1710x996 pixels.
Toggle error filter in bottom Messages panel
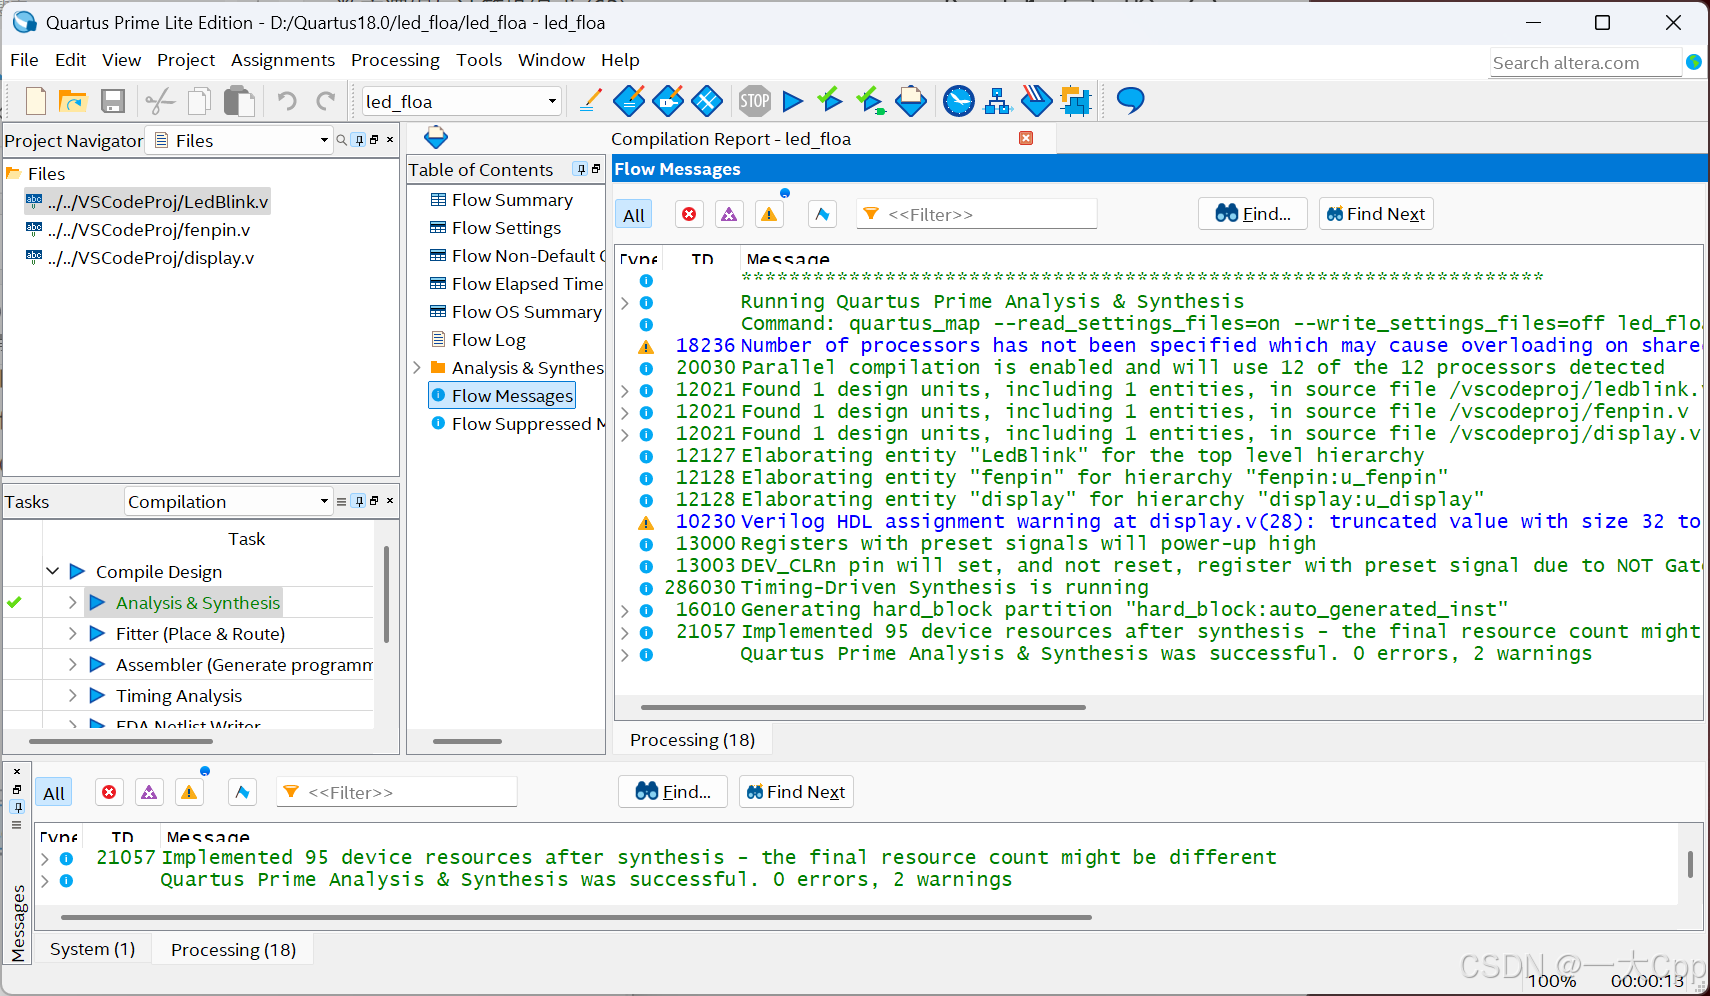pos(109,792)
